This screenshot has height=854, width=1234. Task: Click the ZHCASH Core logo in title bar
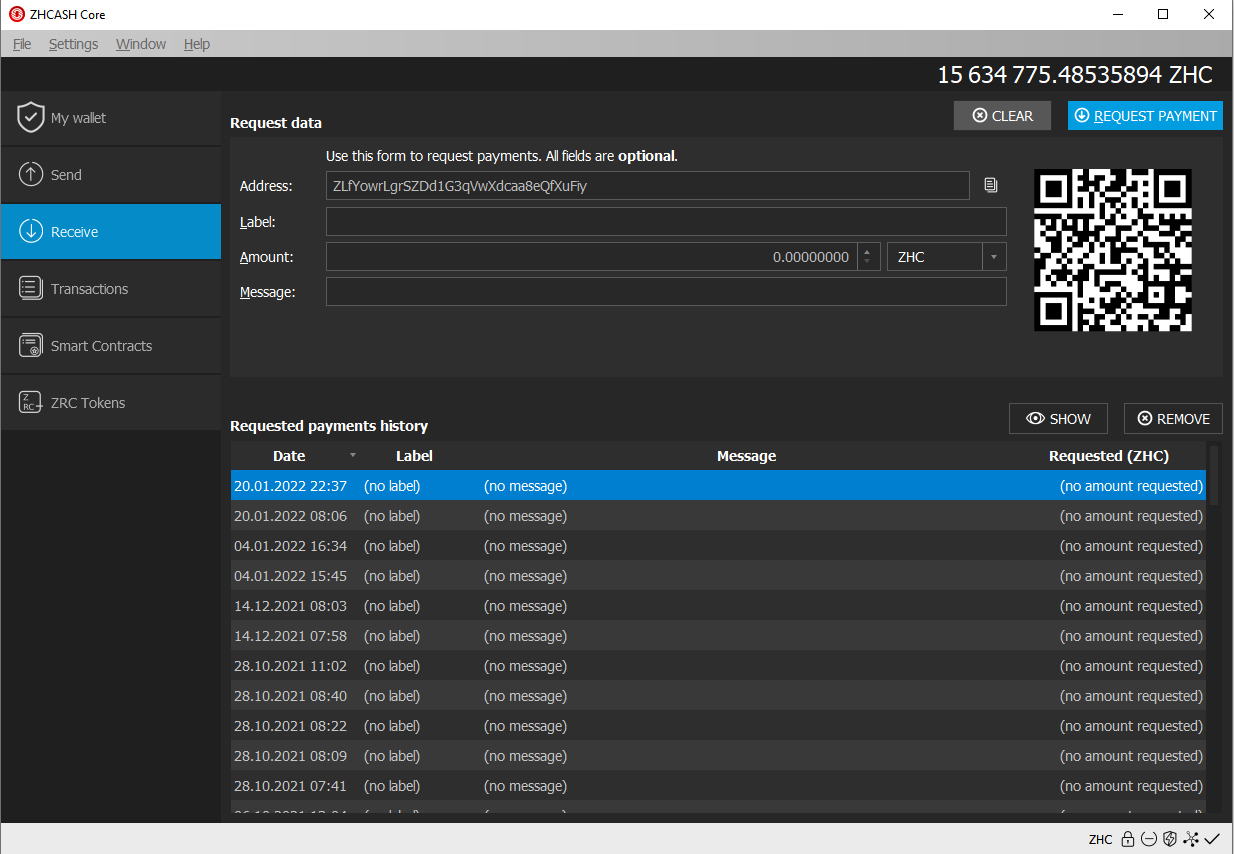pyautogui.click(x=15, y=15)
